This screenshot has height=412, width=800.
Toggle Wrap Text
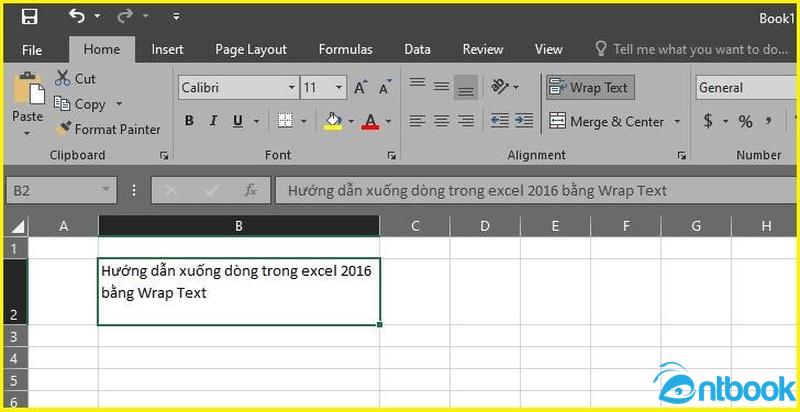click(590, 88)
